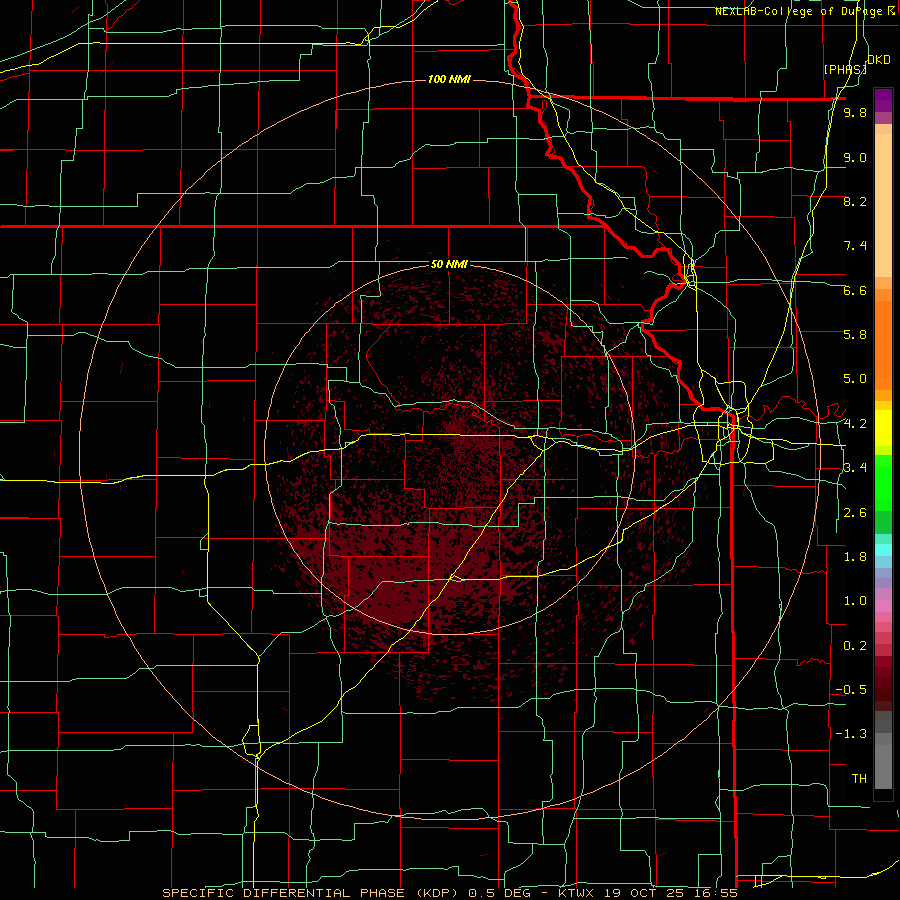Click the 3.4 scale value
The width and height of the screenshot is (900, 900).
point(855,468)
